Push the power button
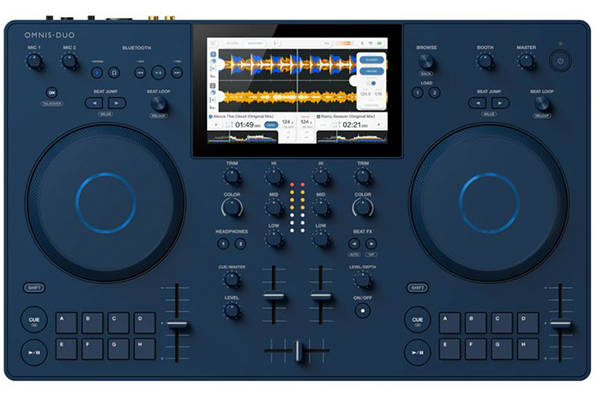The image size is (600, 400). [560, 61]
